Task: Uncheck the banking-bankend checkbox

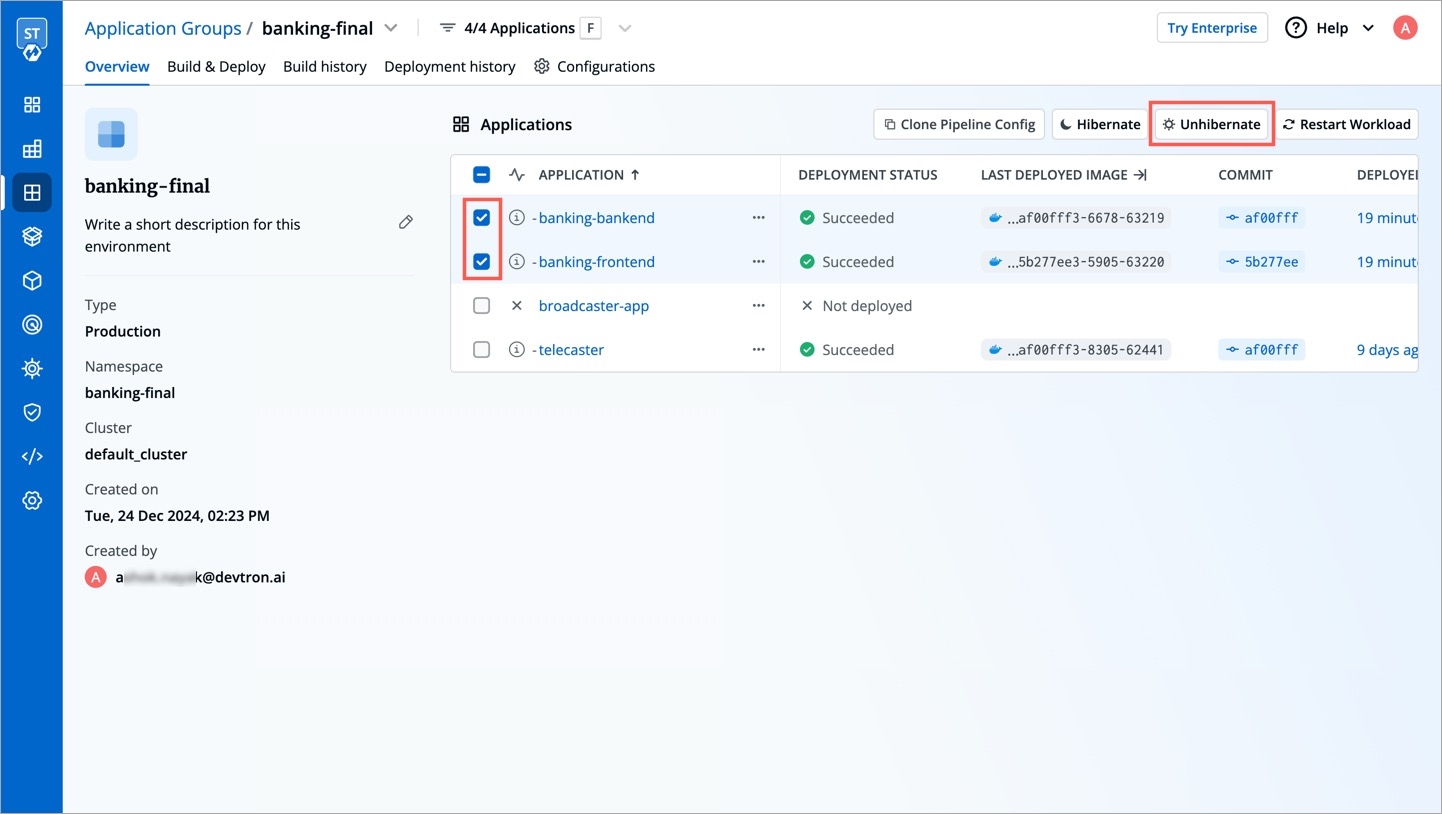Action: (x=481, y=218)
